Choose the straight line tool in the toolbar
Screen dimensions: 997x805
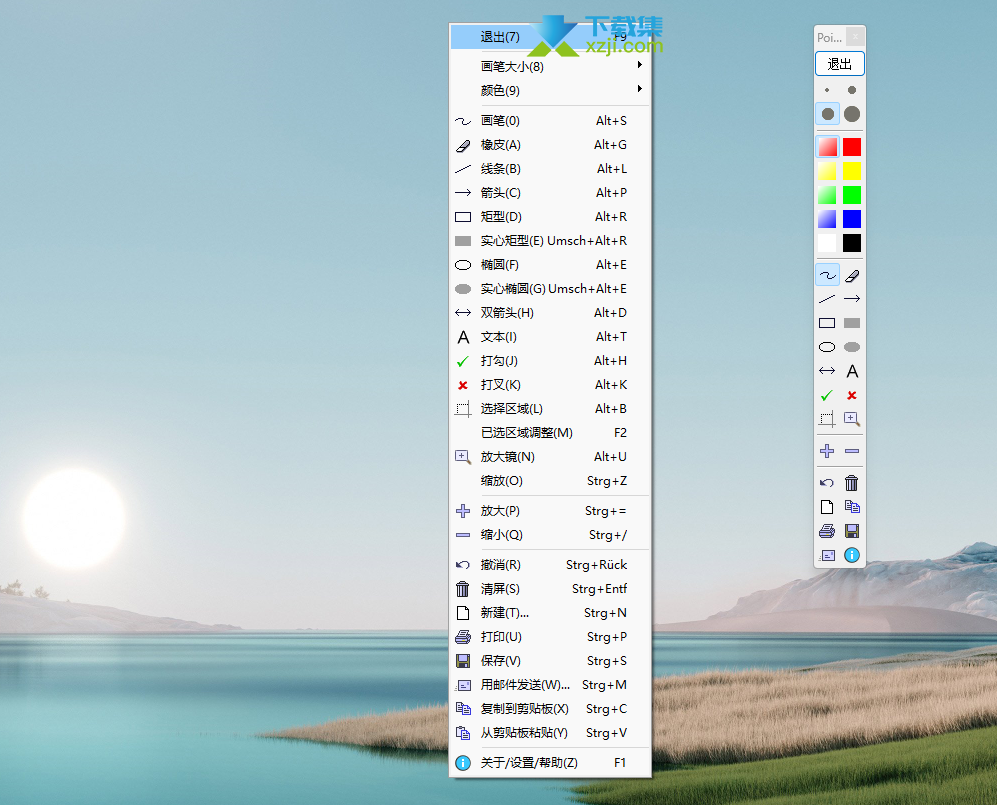click(827, 299)
